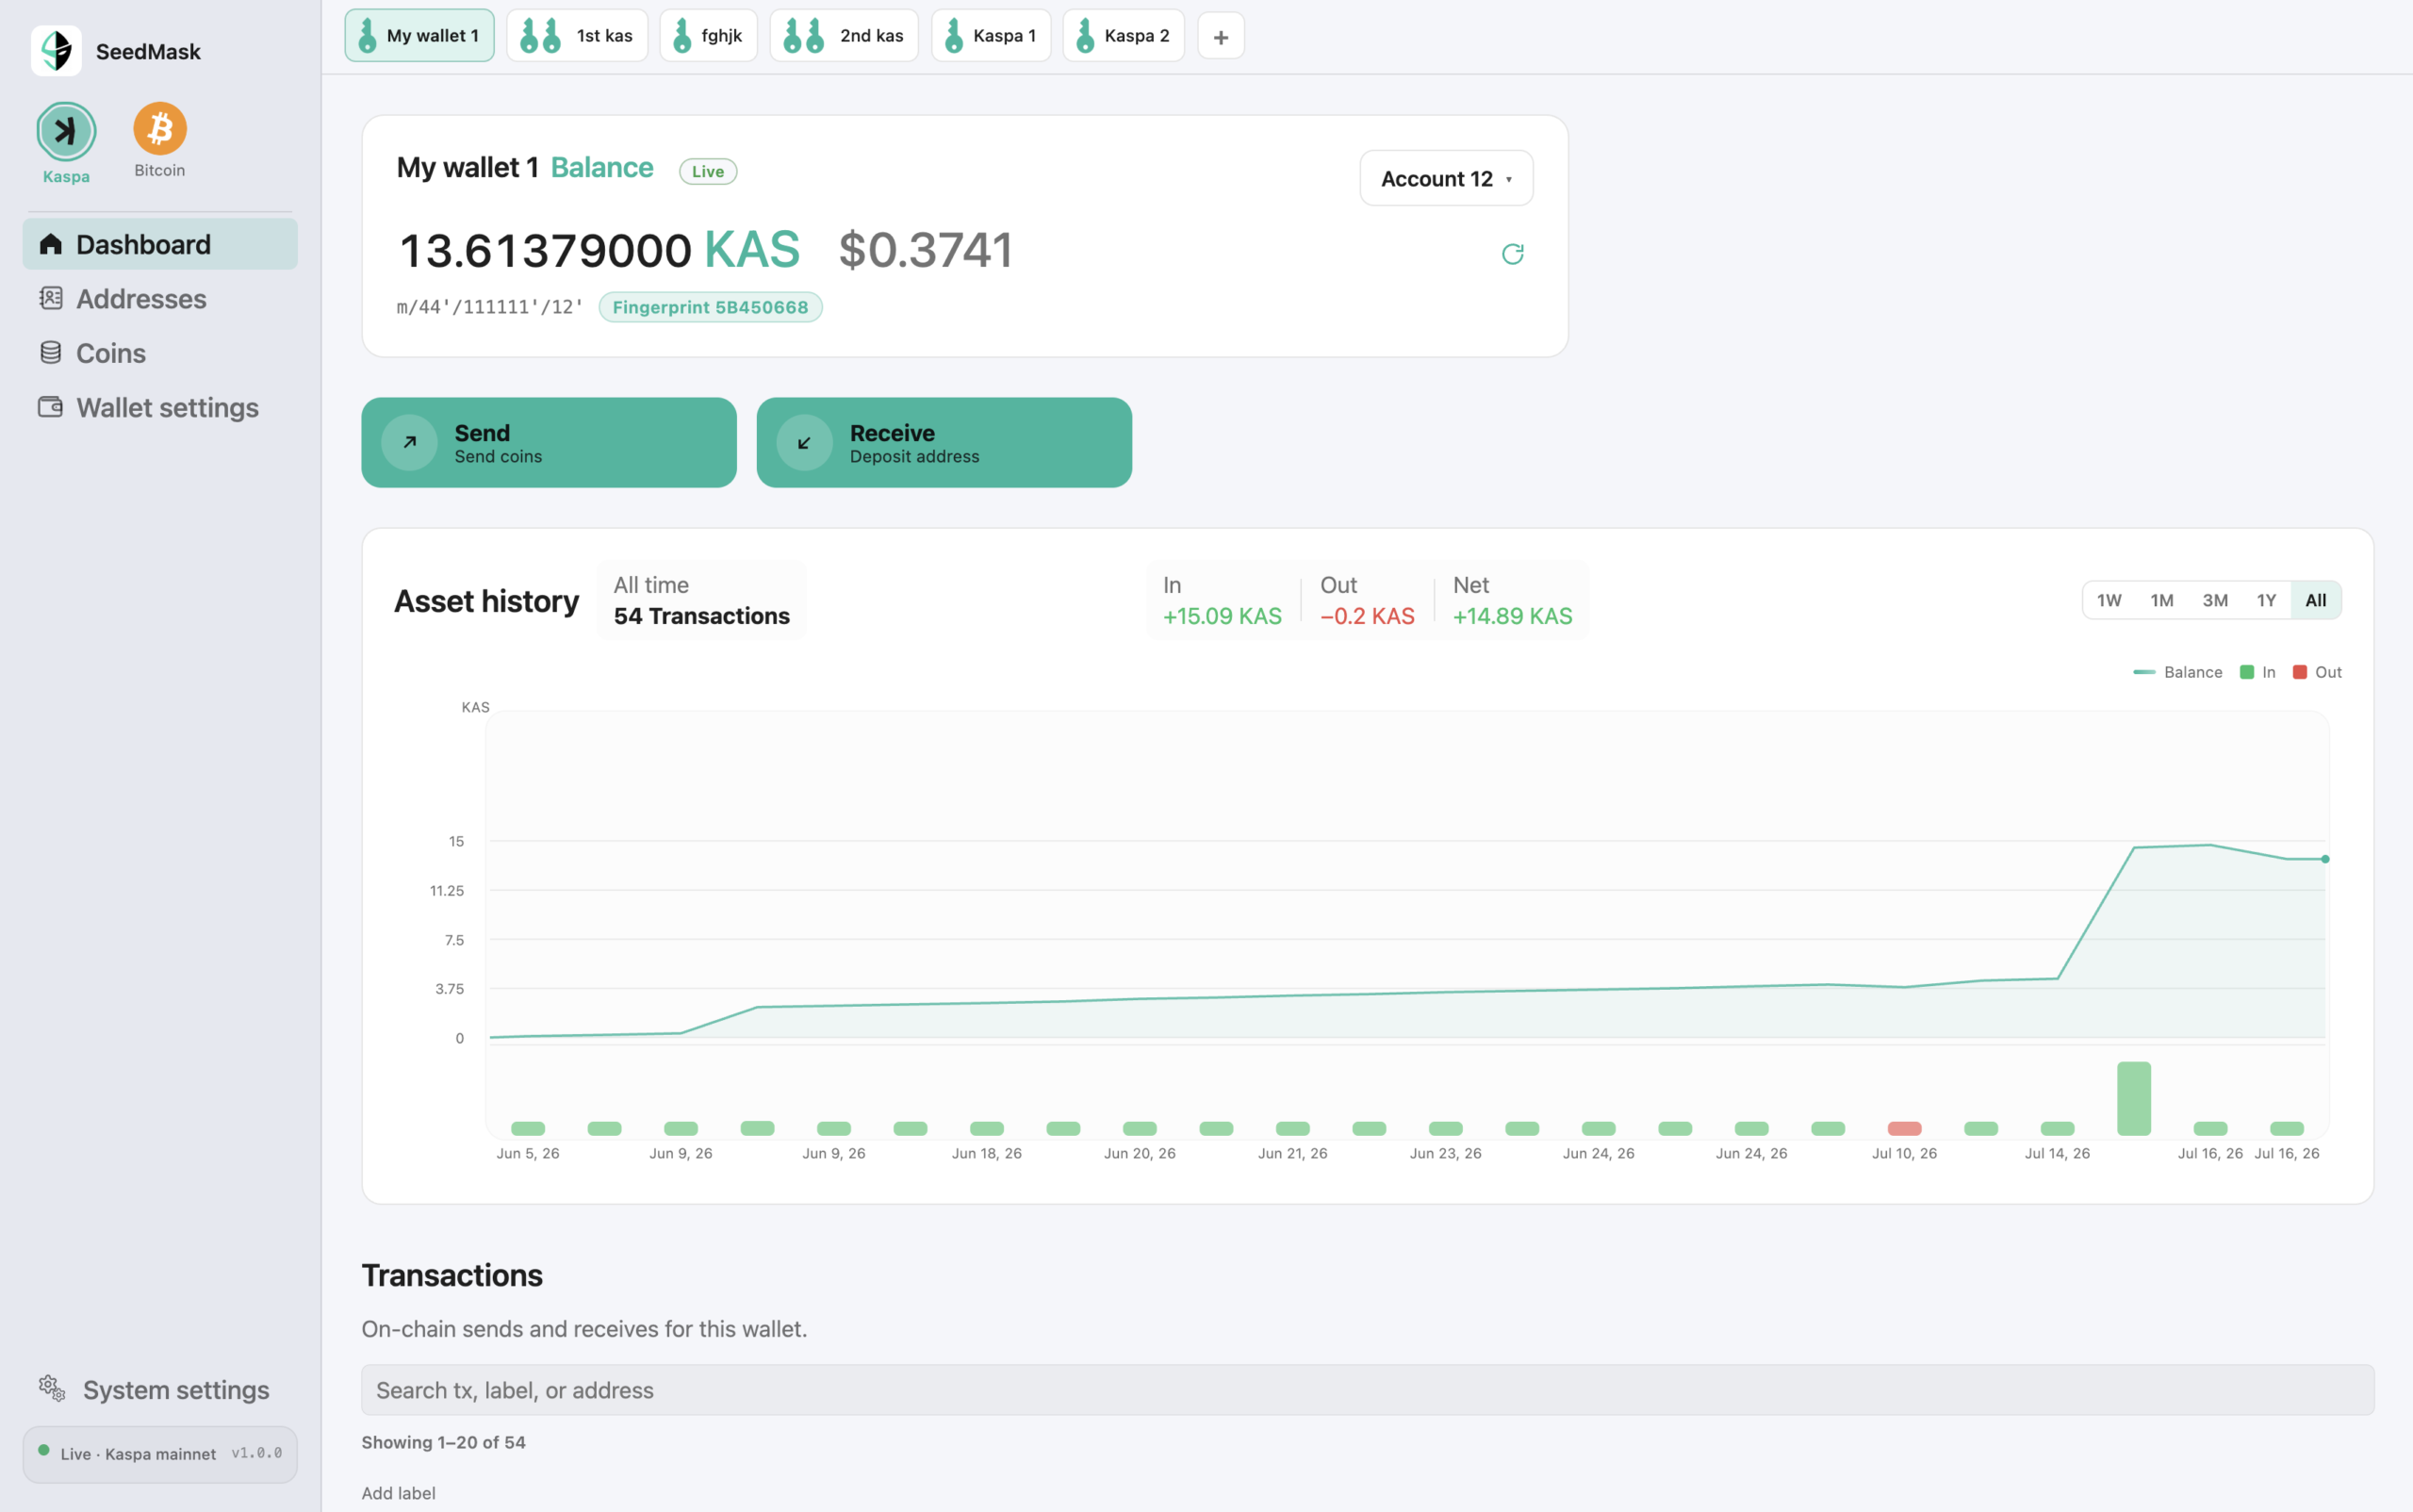Screen dimensions: 2413x1512
Task: Refresh the wallet balance
Action: click(x=1512, y=254)
